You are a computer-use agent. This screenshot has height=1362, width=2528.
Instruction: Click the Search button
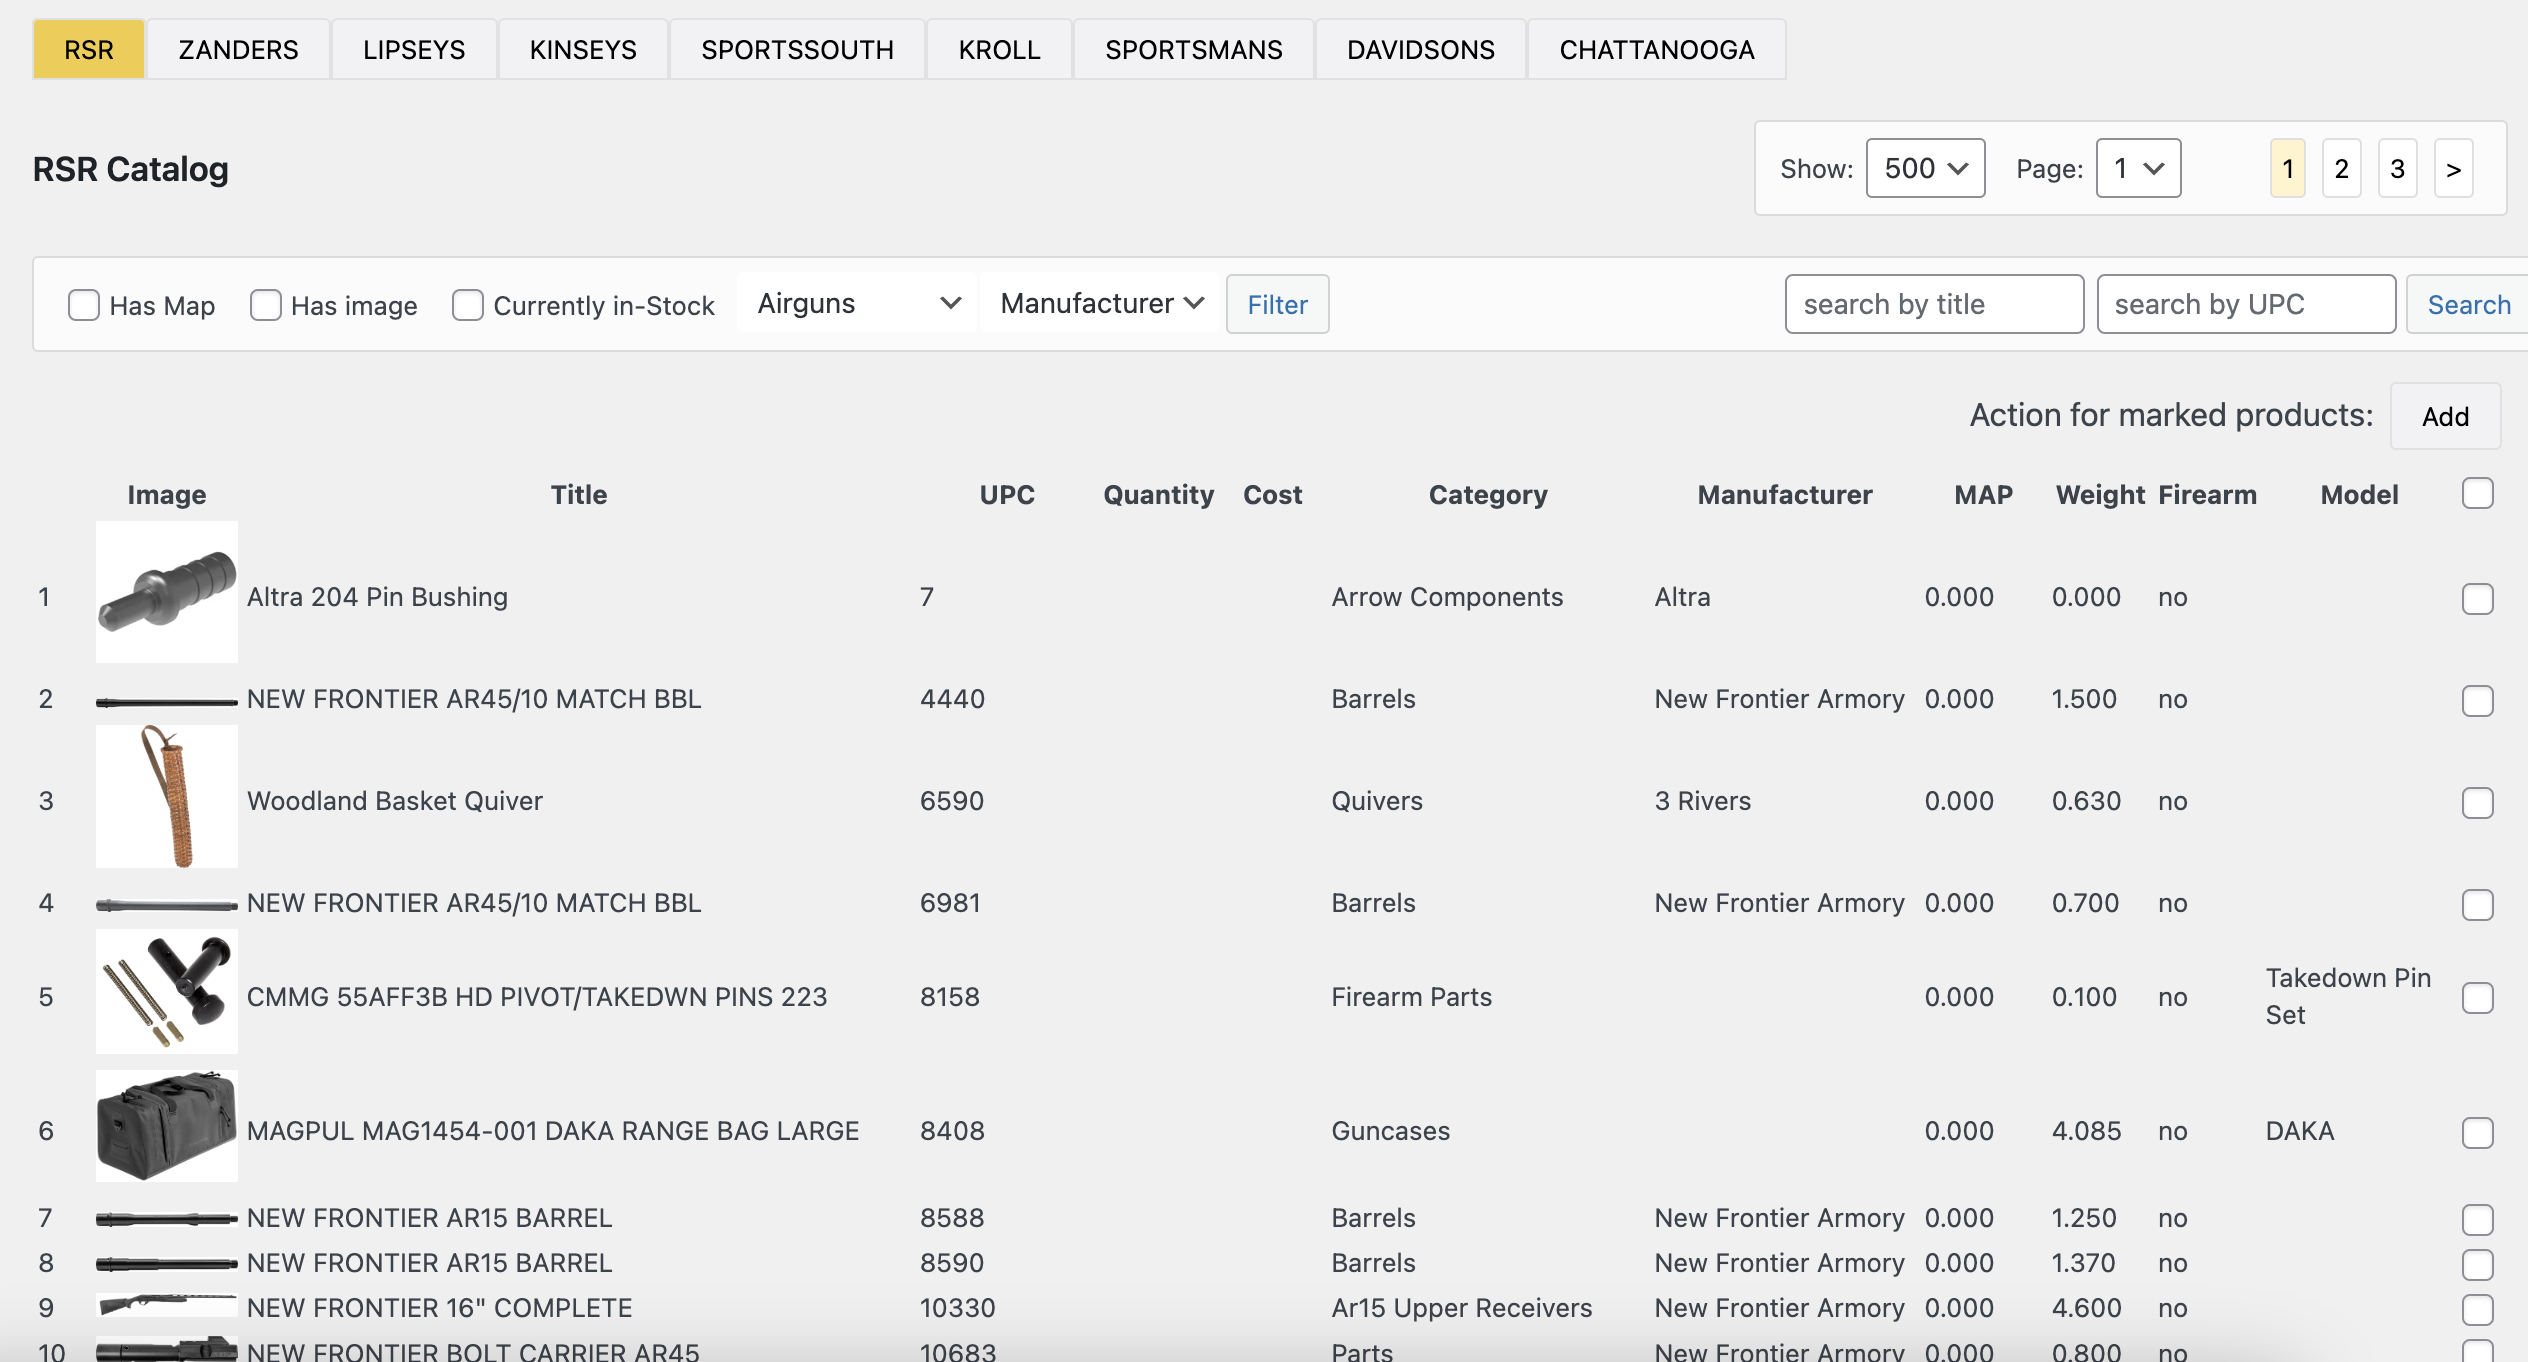pos(2468,304)
